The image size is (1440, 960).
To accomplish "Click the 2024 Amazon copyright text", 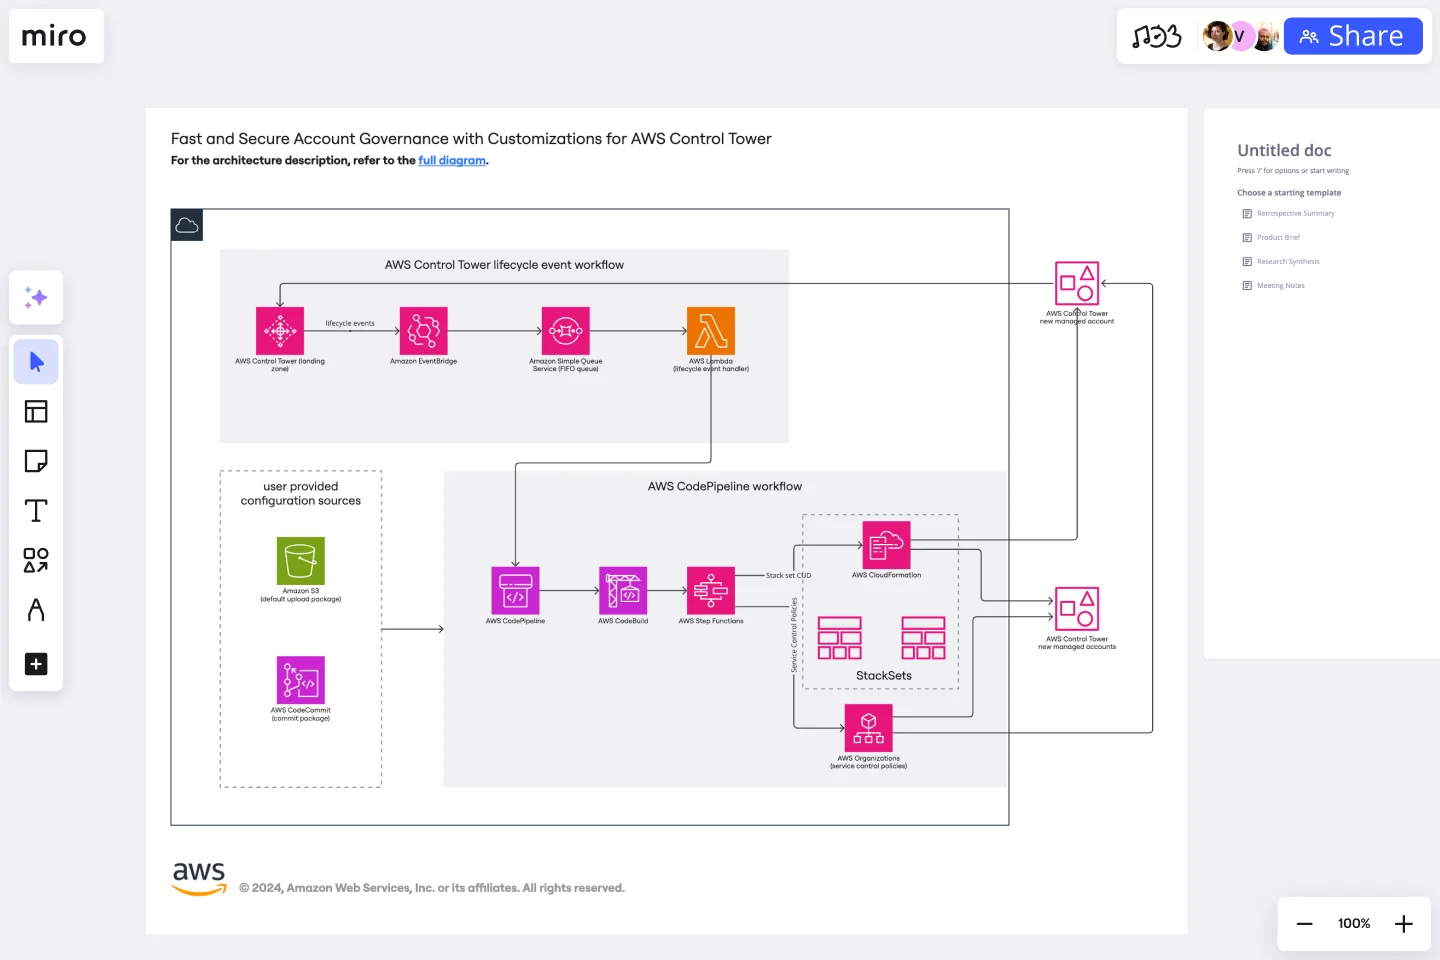I will click(x=432, y=888).
